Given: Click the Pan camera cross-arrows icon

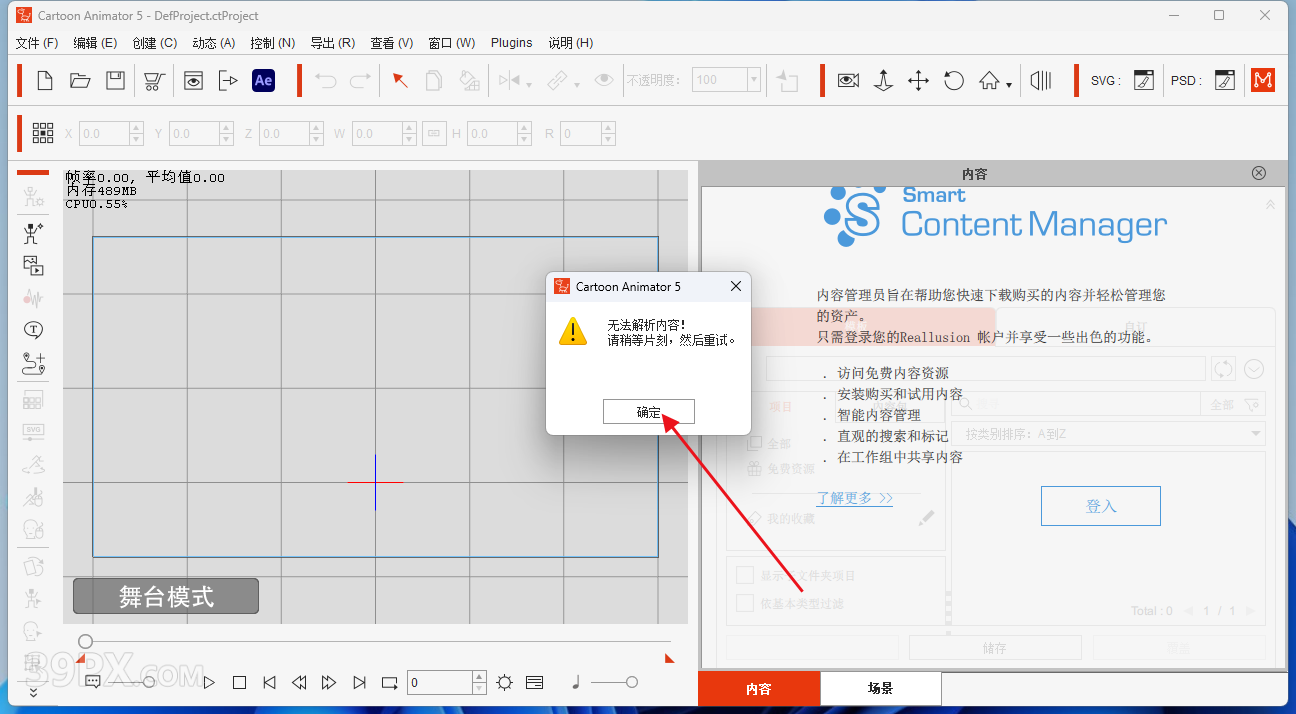Looking at the screenshot, I should [x=918, y=81].
